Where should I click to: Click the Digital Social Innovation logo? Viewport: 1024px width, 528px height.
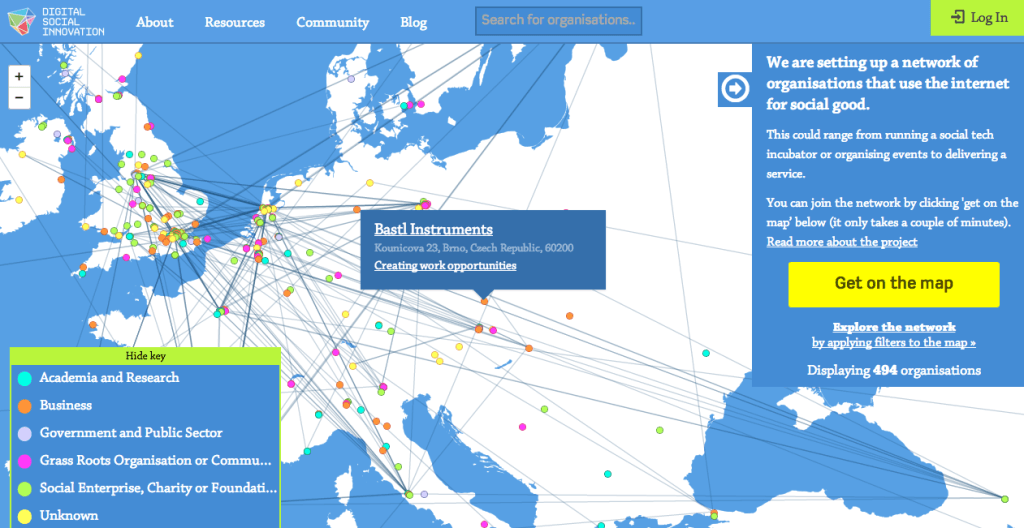56,21
